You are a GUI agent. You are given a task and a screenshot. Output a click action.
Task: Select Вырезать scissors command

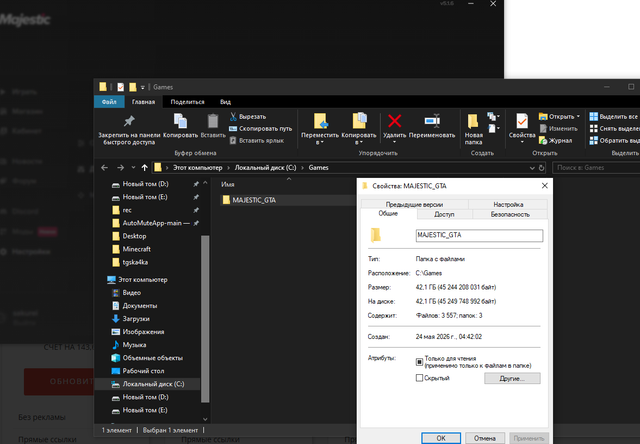pyautogui.click(x=248, y=117)
